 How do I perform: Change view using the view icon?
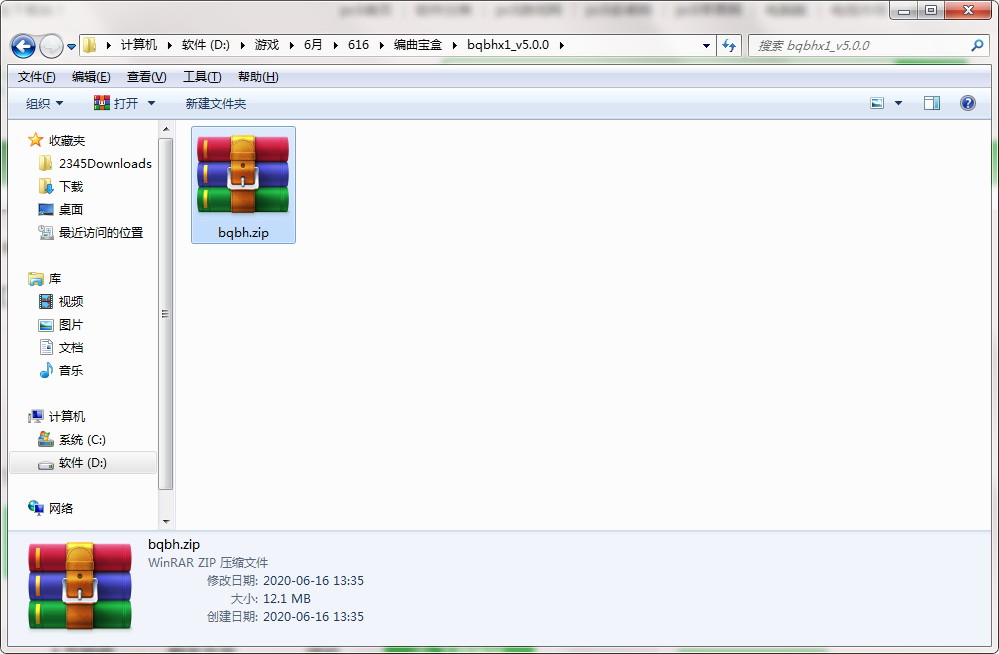click(x=877, y=103)
